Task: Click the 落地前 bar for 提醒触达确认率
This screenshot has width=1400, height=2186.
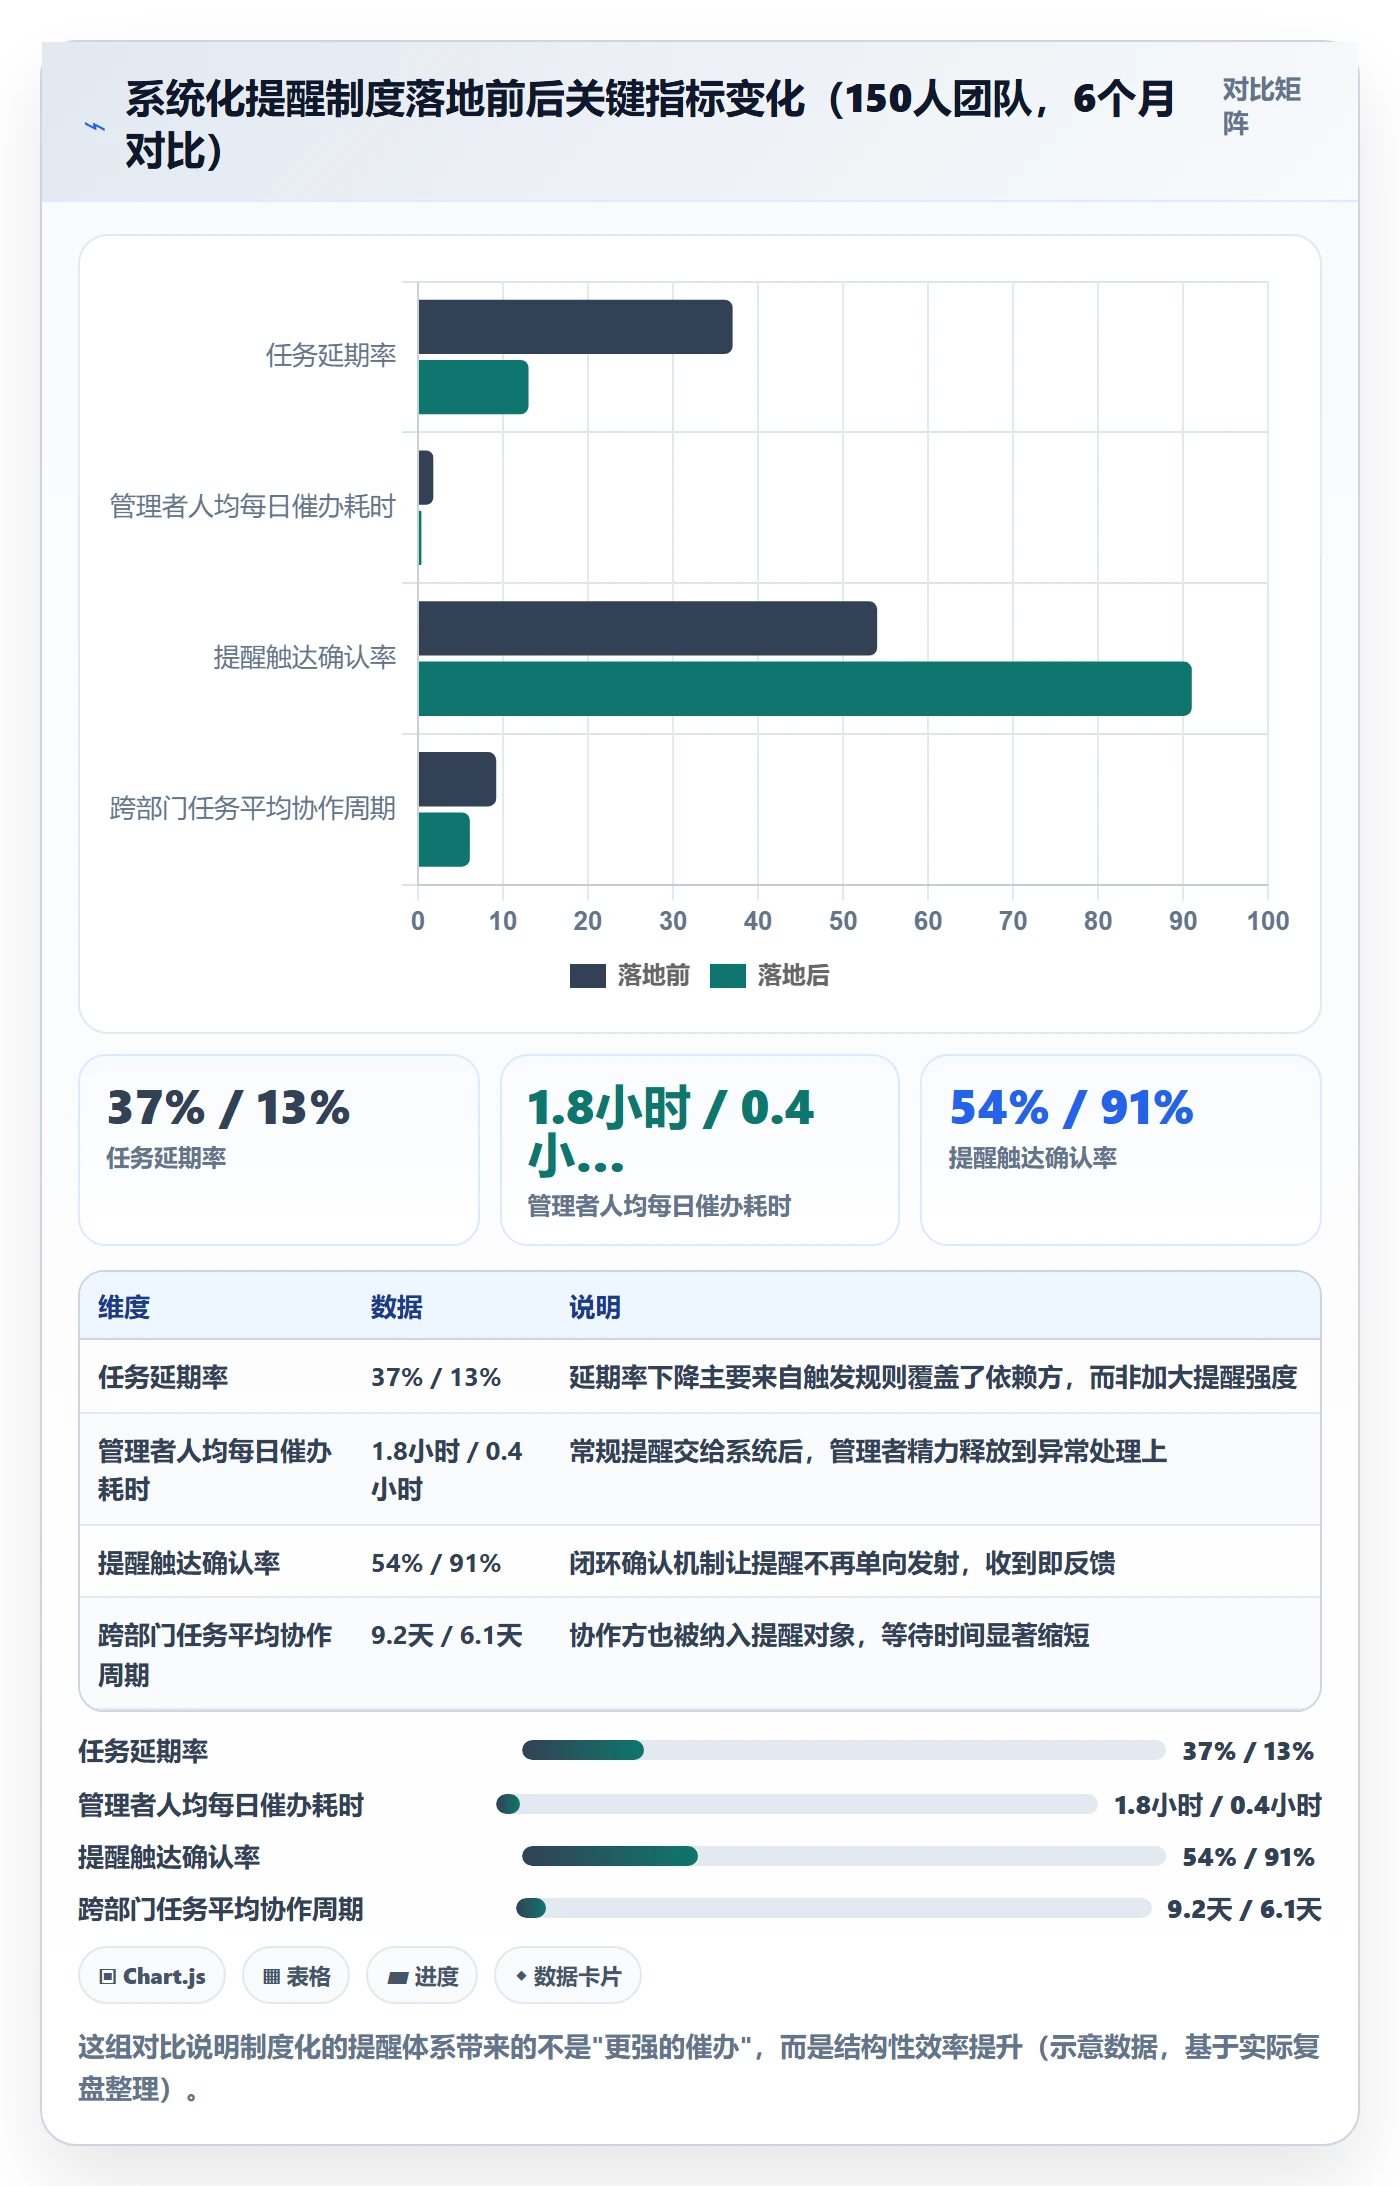Action: click(647, 628)
